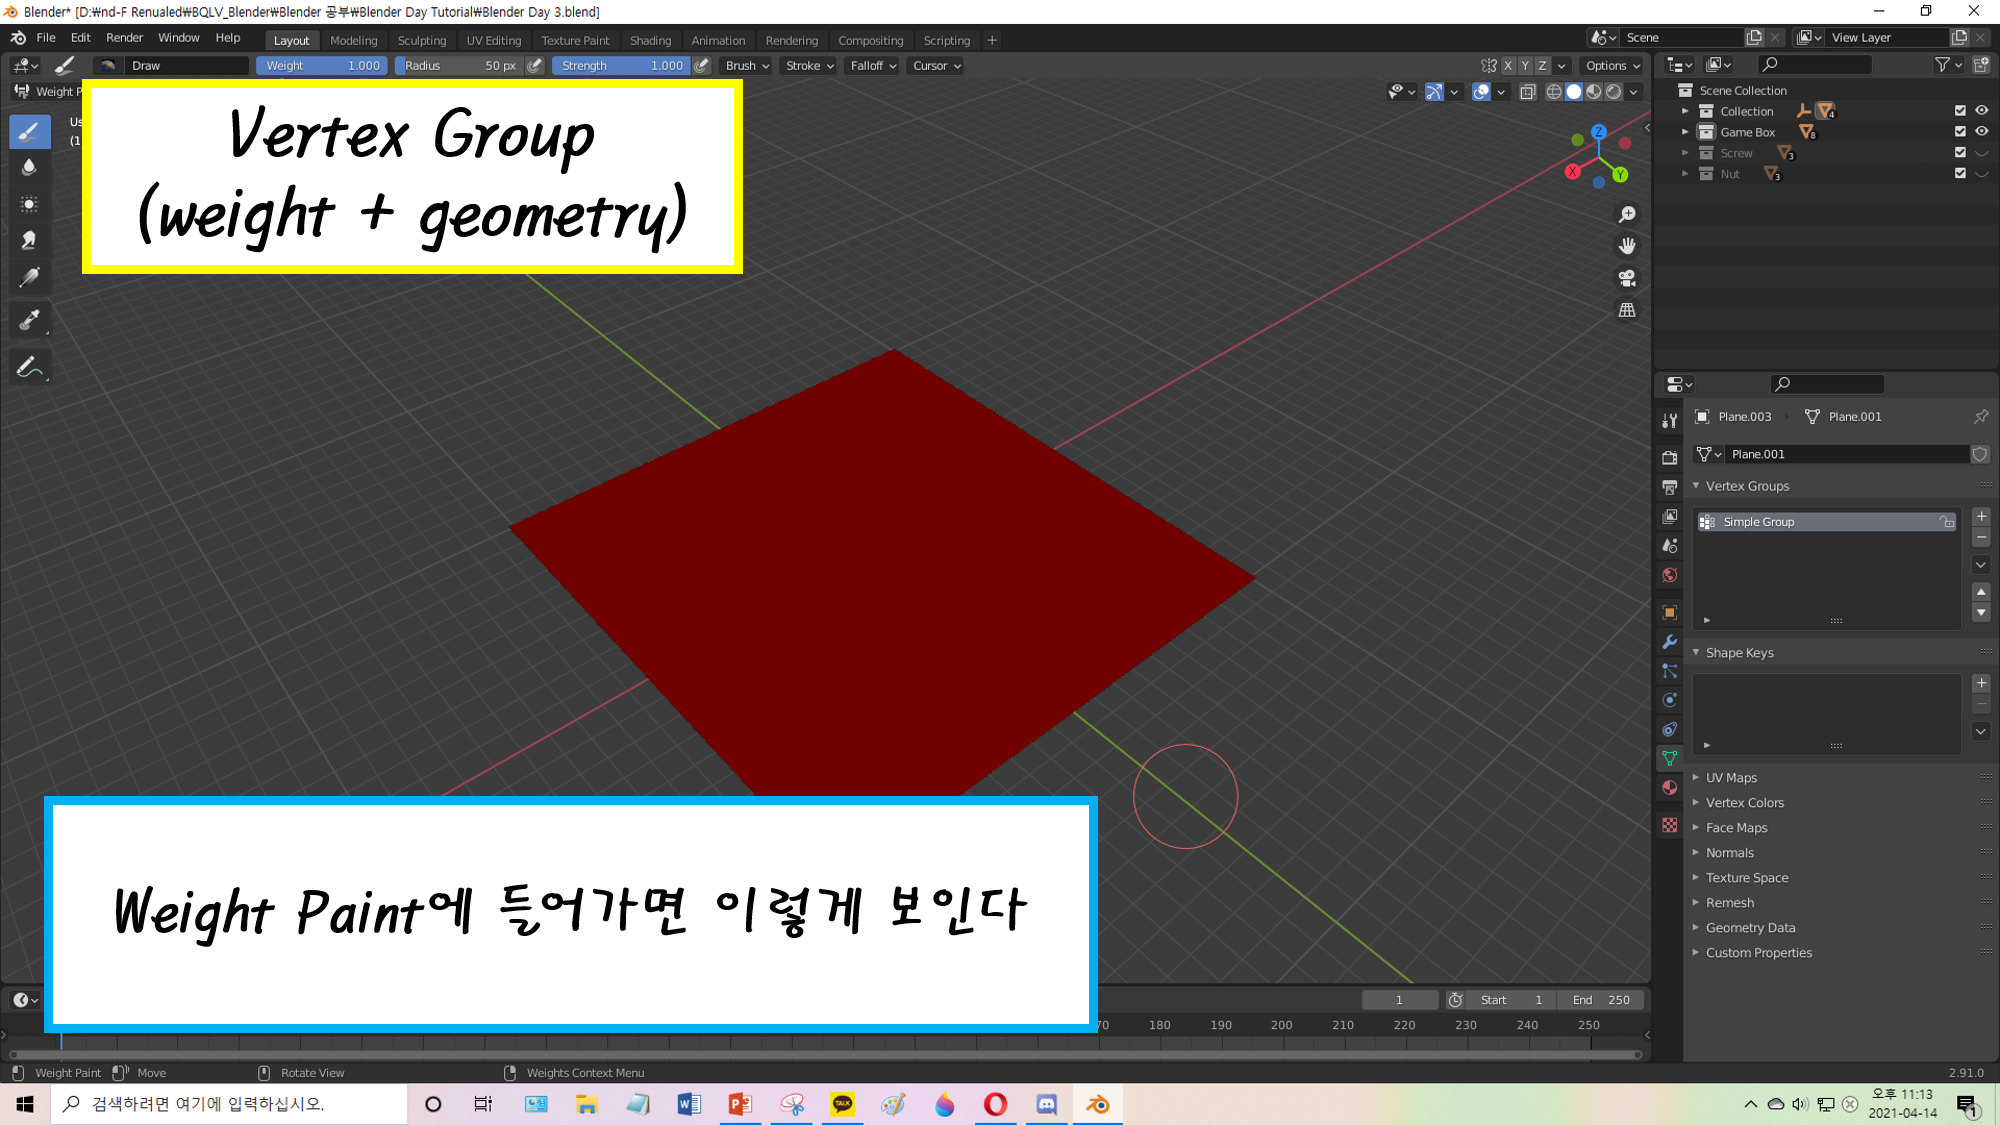
Task: Switch to the Sculpting workspace tab
Action: [421, 41]
